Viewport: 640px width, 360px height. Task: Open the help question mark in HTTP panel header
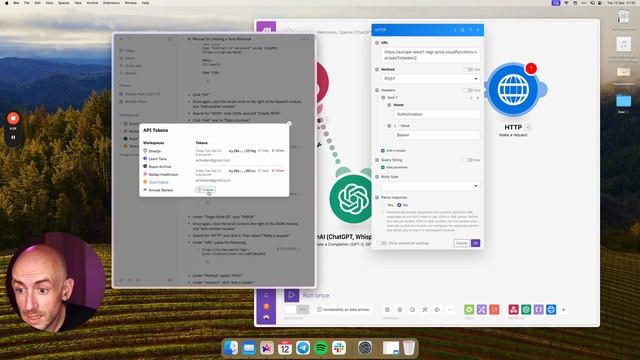(470, 30)
